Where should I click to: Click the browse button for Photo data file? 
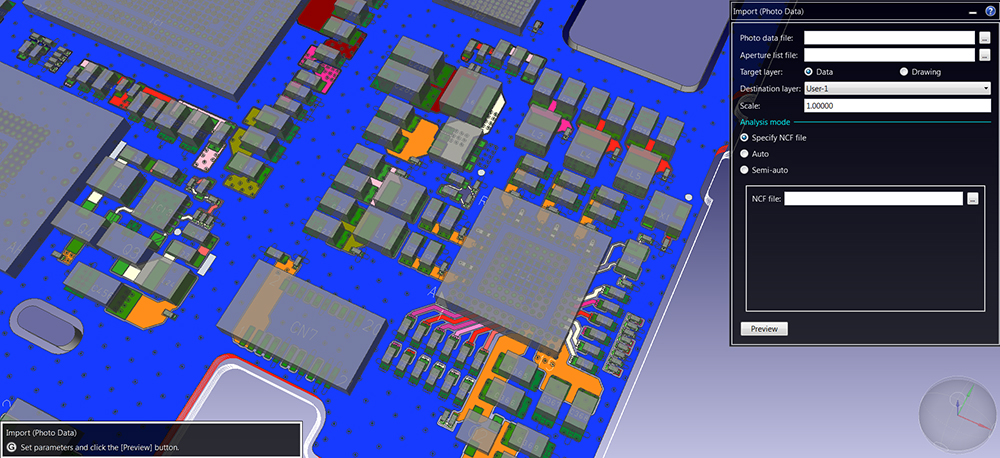(985, 38)
